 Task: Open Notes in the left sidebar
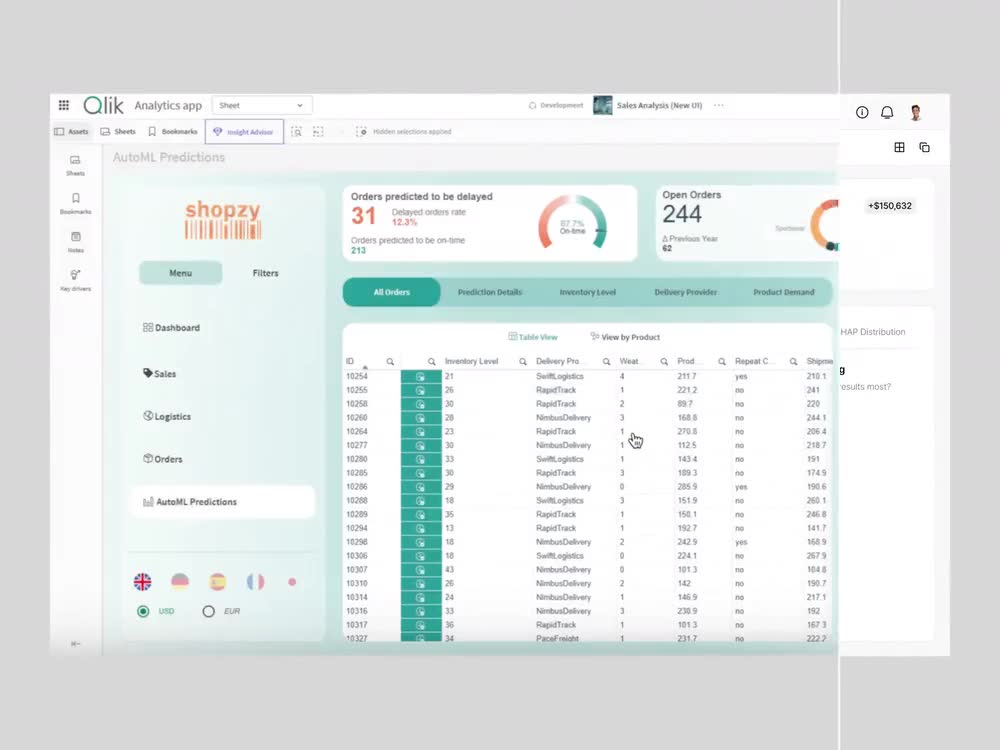pos(75,242)
